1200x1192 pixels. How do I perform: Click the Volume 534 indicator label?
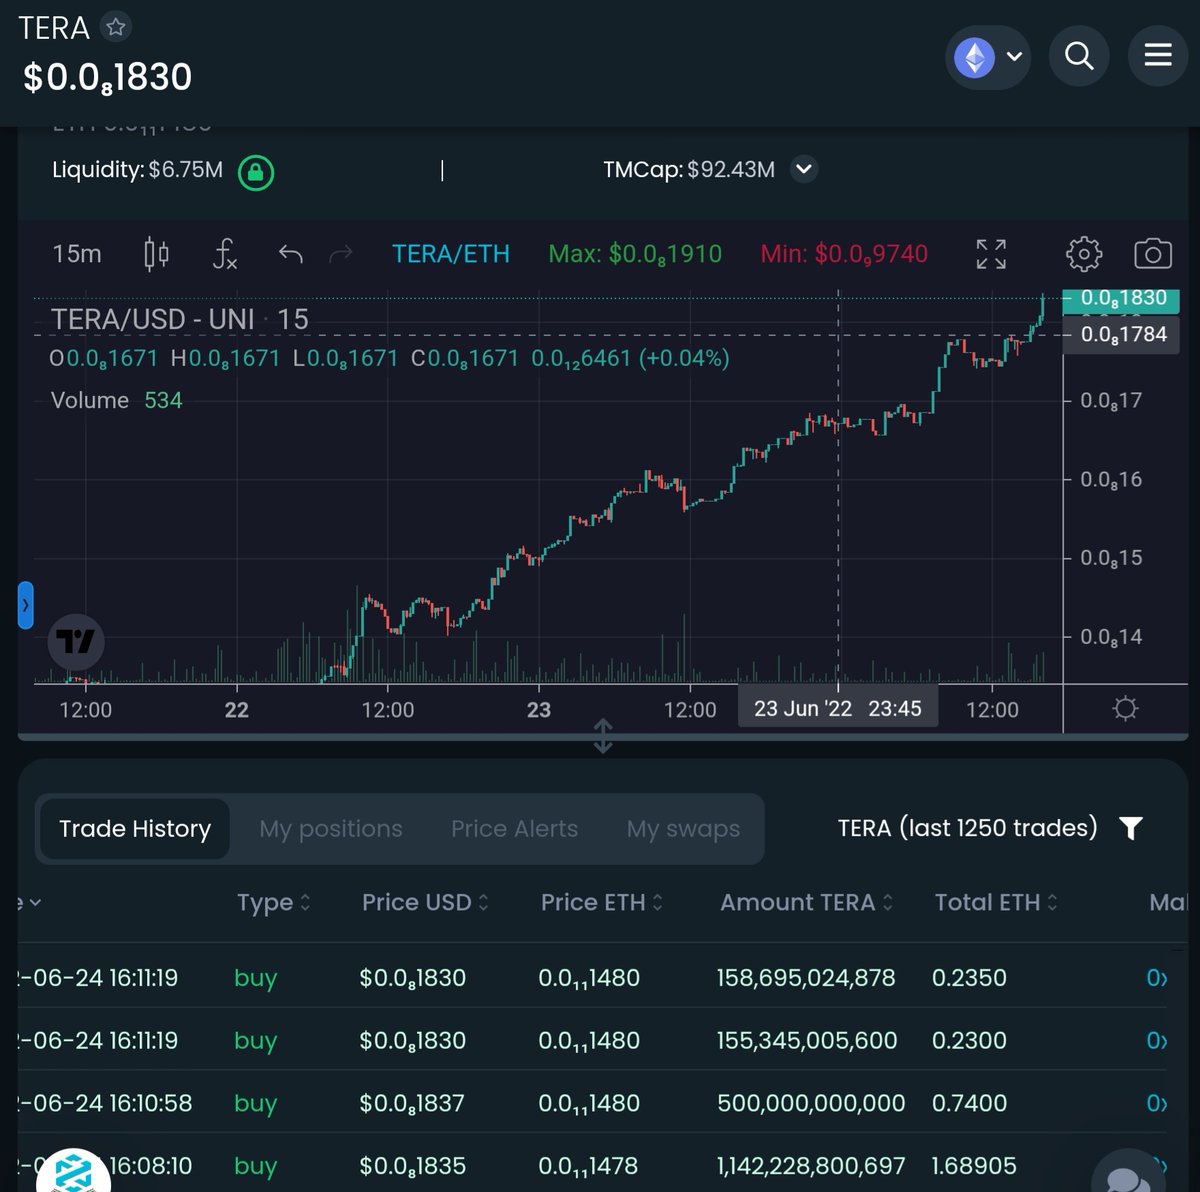(116, 401)
